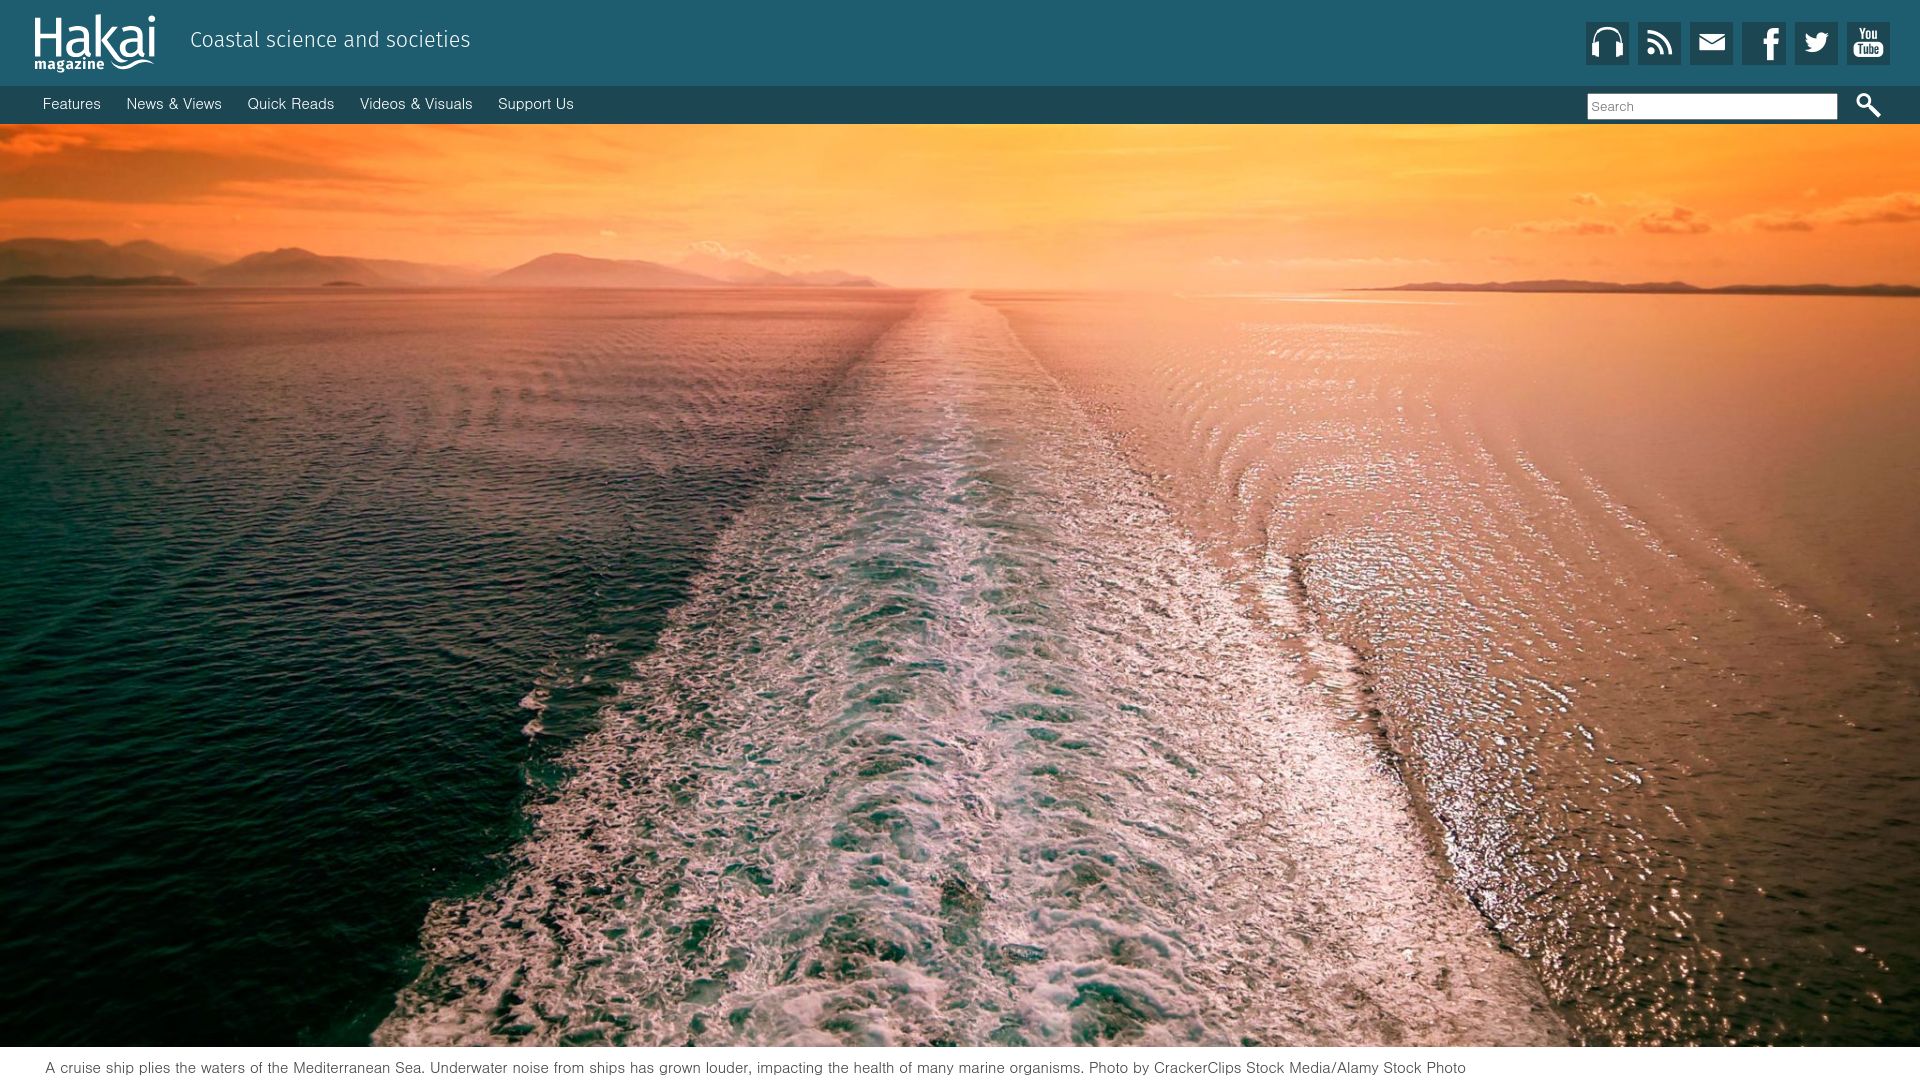Open the YouTube channel icon
This screenshot has height=1080, width=1920.
1868,43
